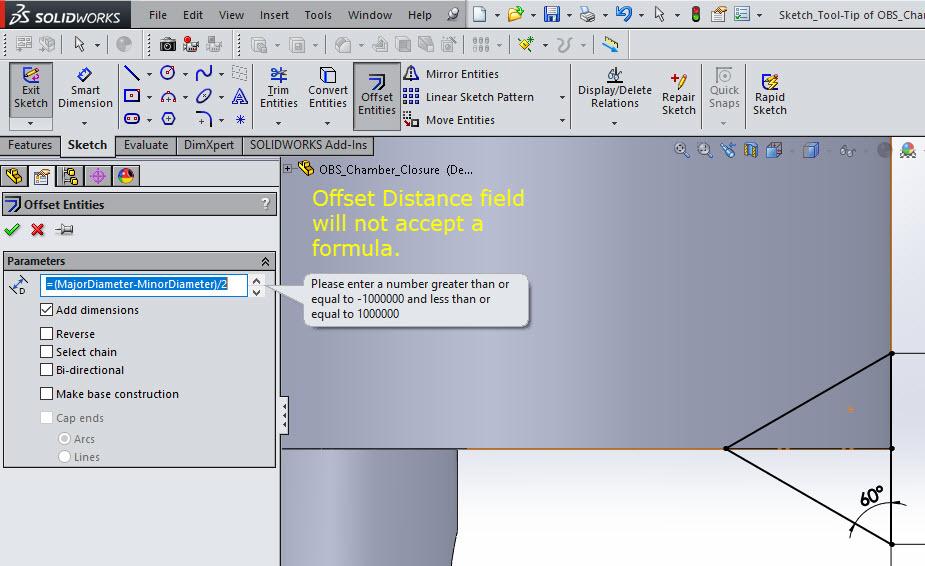Image resolution: width=925 pixels, height=566 pixels.
Task: Open the Line tool dropdown arrow
Action: [149, 74]
